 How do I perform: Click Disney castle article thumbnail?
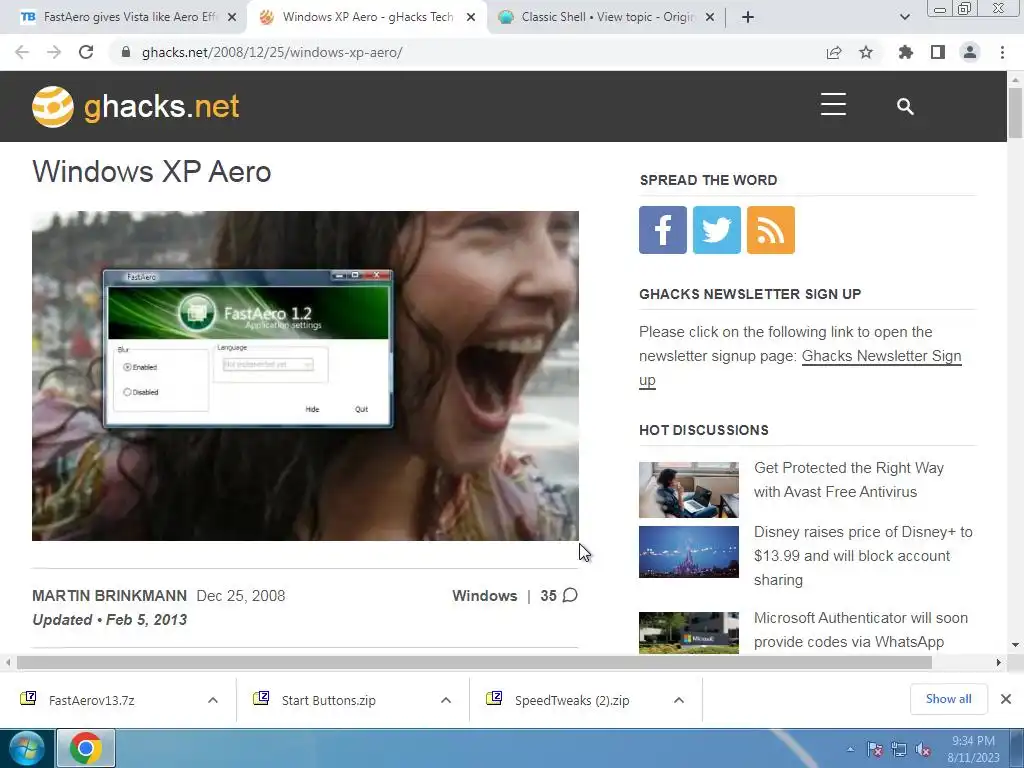pos(689,552)
